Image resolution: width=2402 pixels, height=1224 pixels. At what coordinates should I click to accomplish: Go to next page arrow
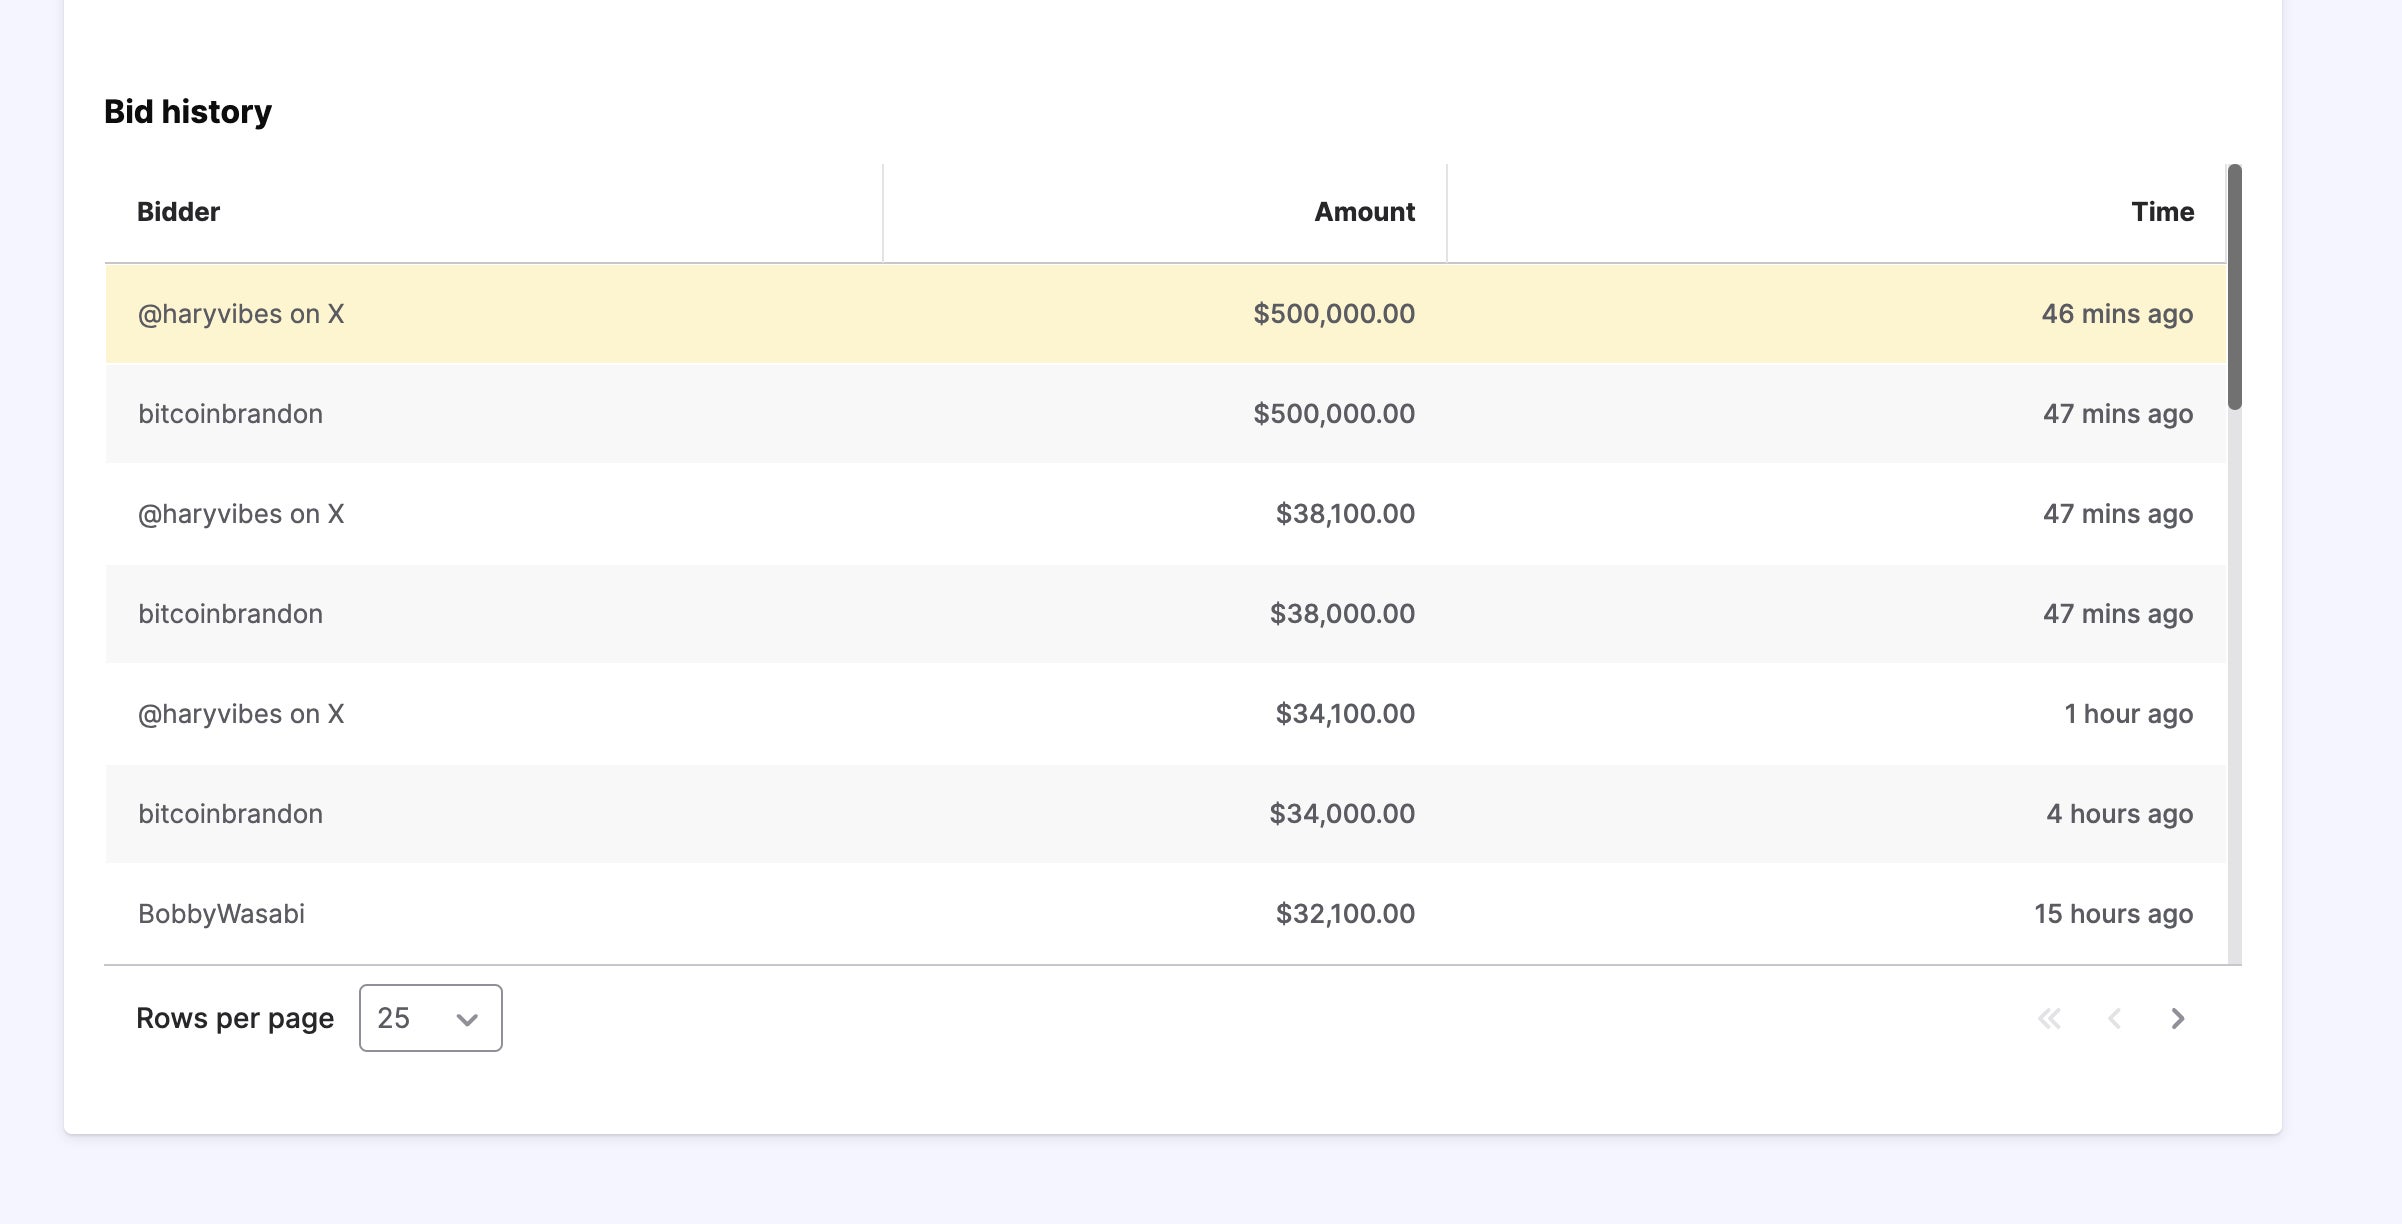[x=2178, y=1018]
